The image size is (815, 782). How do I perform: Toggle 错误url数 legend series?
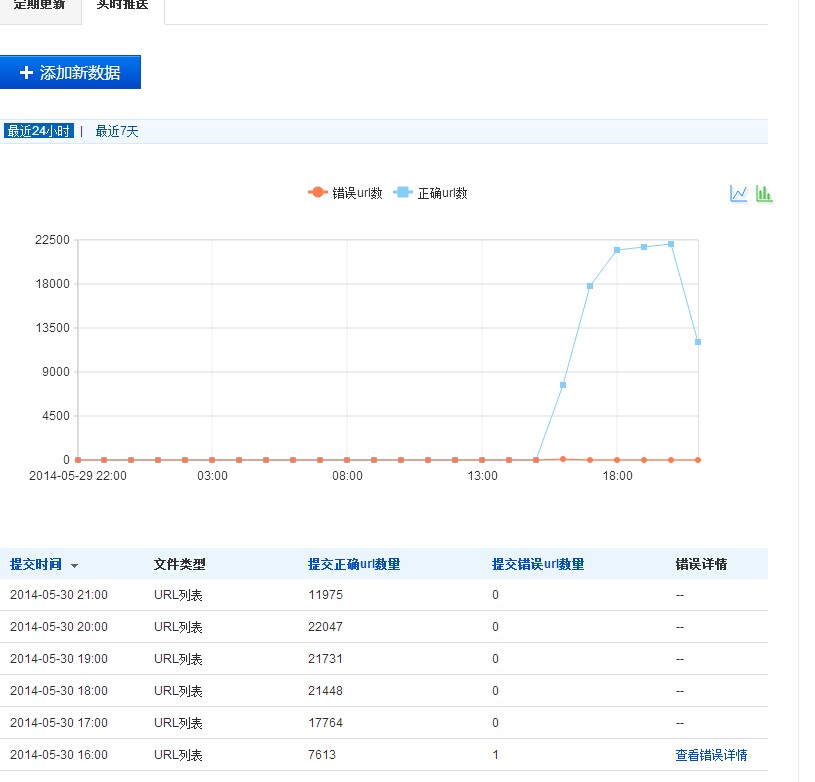click(345, 193)
